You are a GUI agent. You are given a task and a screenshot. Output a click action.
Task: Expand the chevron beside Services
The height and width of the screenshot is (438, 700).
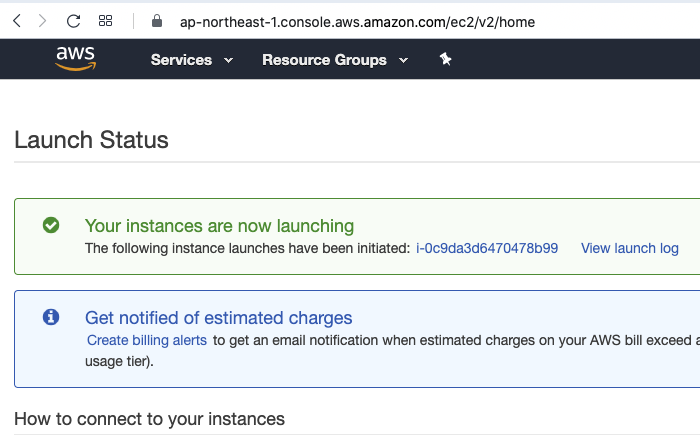pos(228,60)
